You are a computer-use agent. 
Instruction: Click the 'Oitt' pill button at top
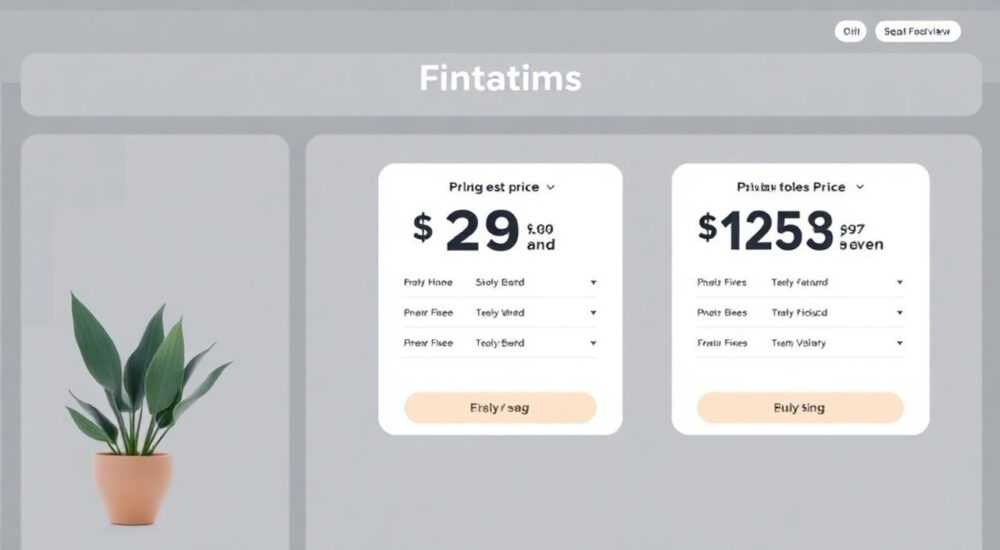click(x=851, y=31)
